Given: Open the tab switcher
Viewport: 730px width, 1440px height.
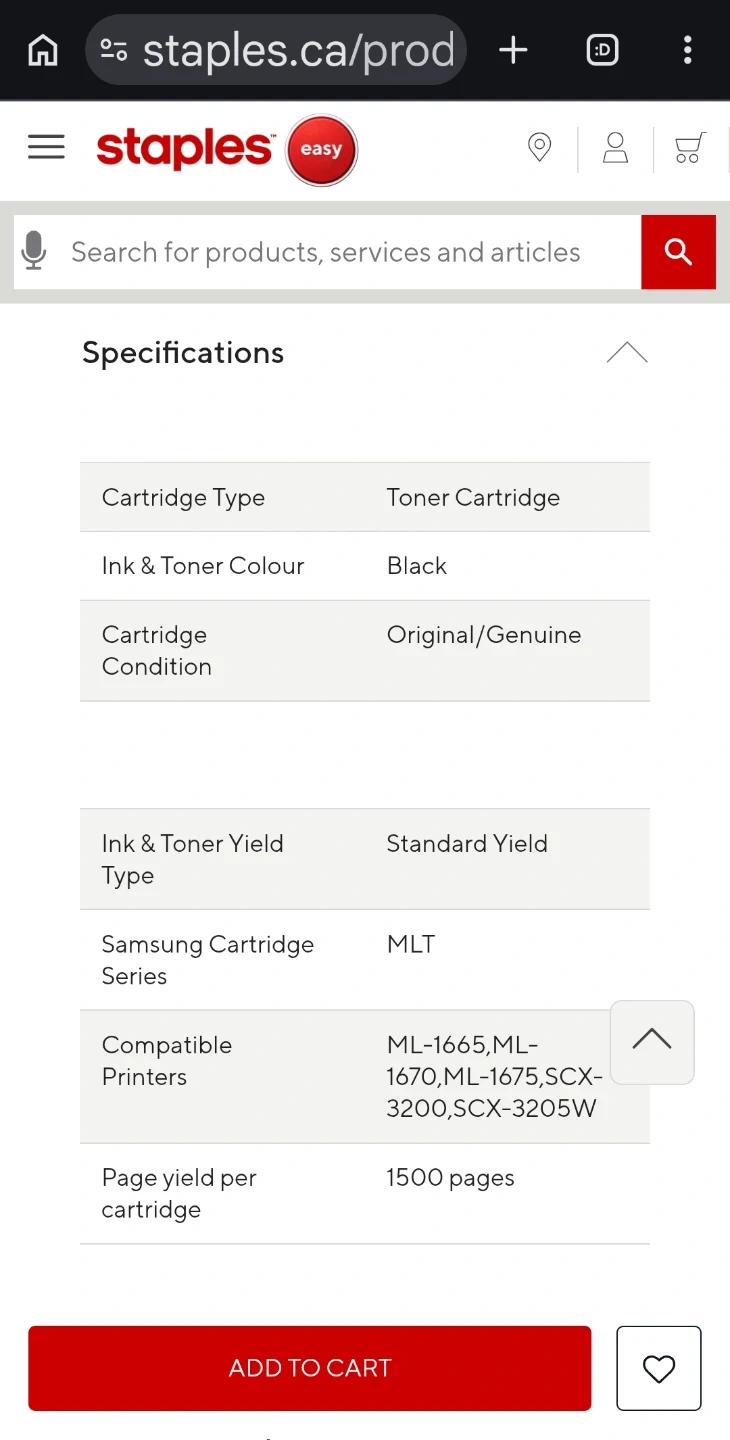Looking at the screenshot, I should 602,50.
